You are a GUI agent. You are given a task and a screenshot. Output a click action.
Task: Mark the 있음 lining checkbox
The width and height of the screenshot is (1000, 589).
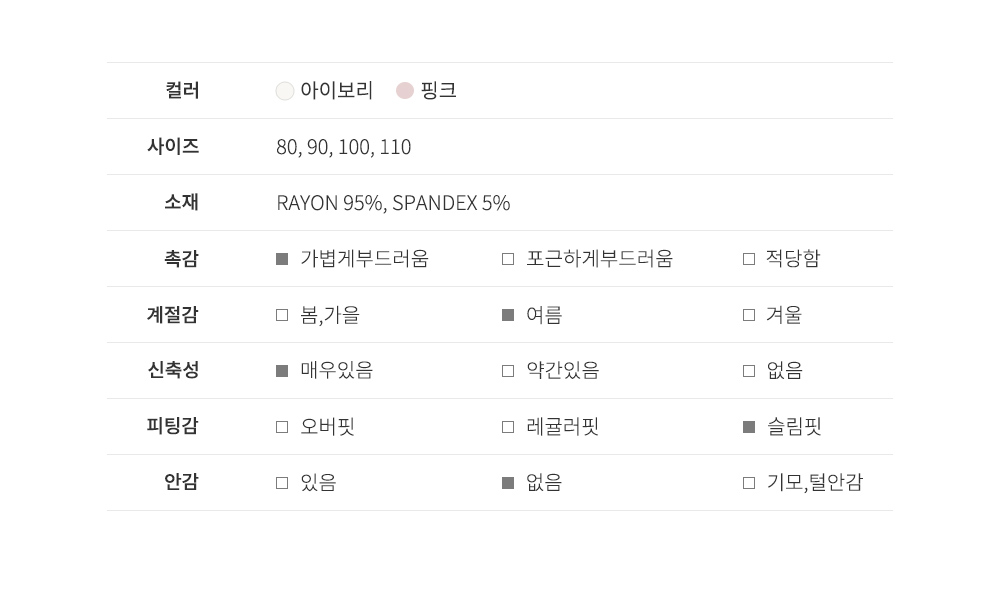pos(282,483)
